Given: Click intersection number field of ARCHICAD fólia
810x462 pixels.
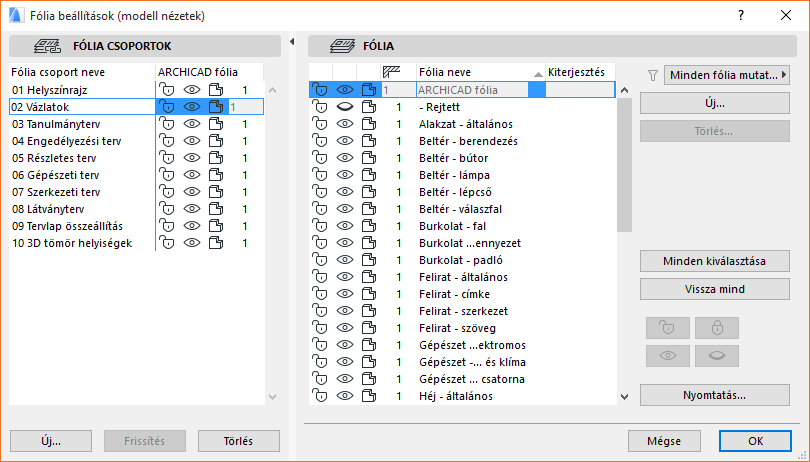Looking at the screenshot, I should click(x=398, y=90).
